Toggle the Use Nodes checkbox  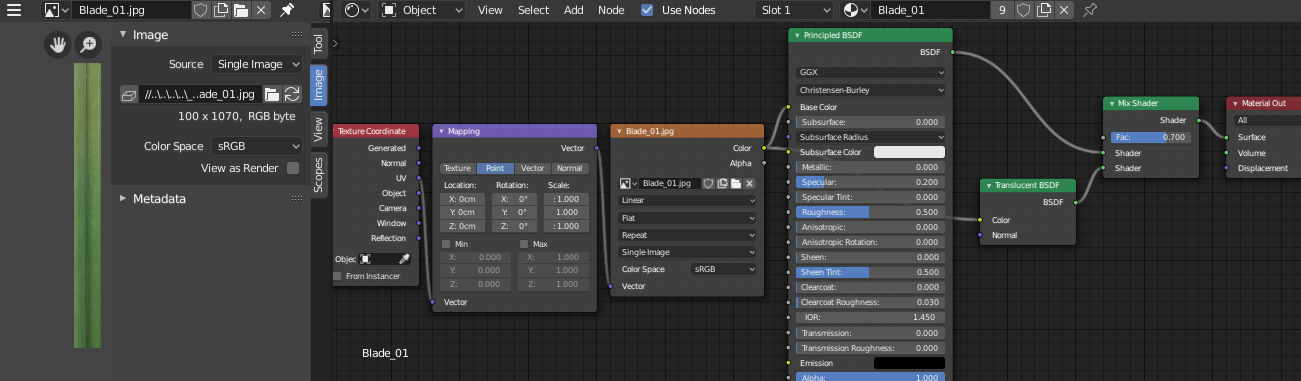point(647,10)
